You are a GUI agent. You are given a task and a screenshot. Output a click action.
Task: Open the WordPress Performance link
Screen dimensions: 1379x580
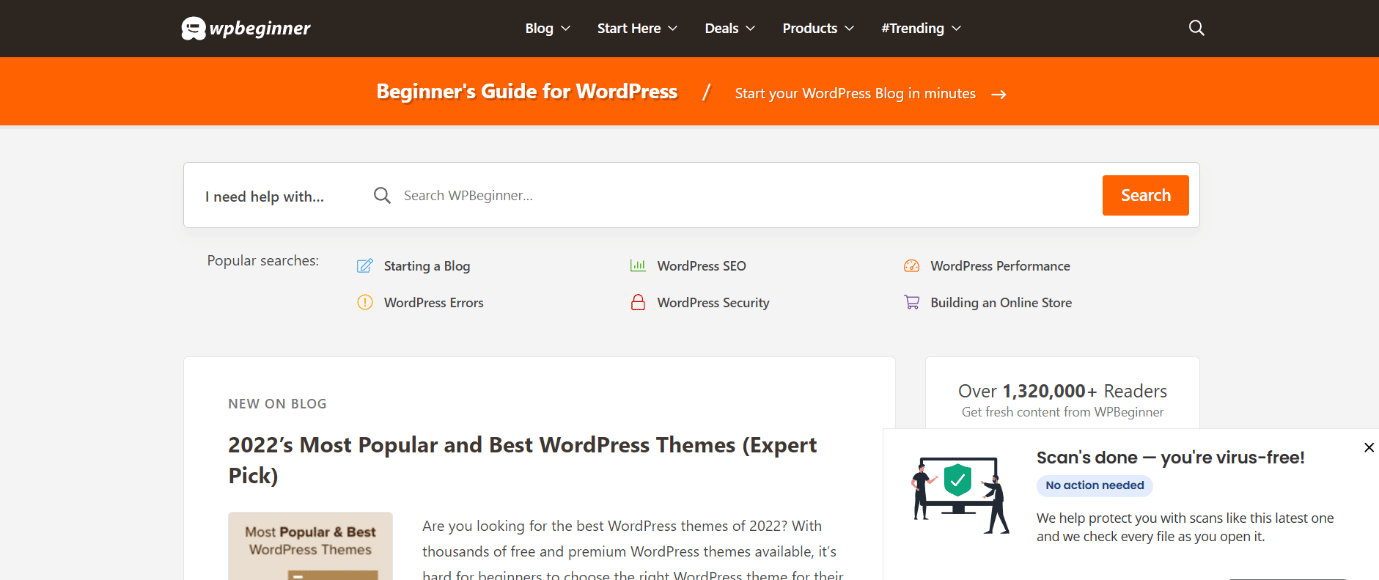(1000, 266)
